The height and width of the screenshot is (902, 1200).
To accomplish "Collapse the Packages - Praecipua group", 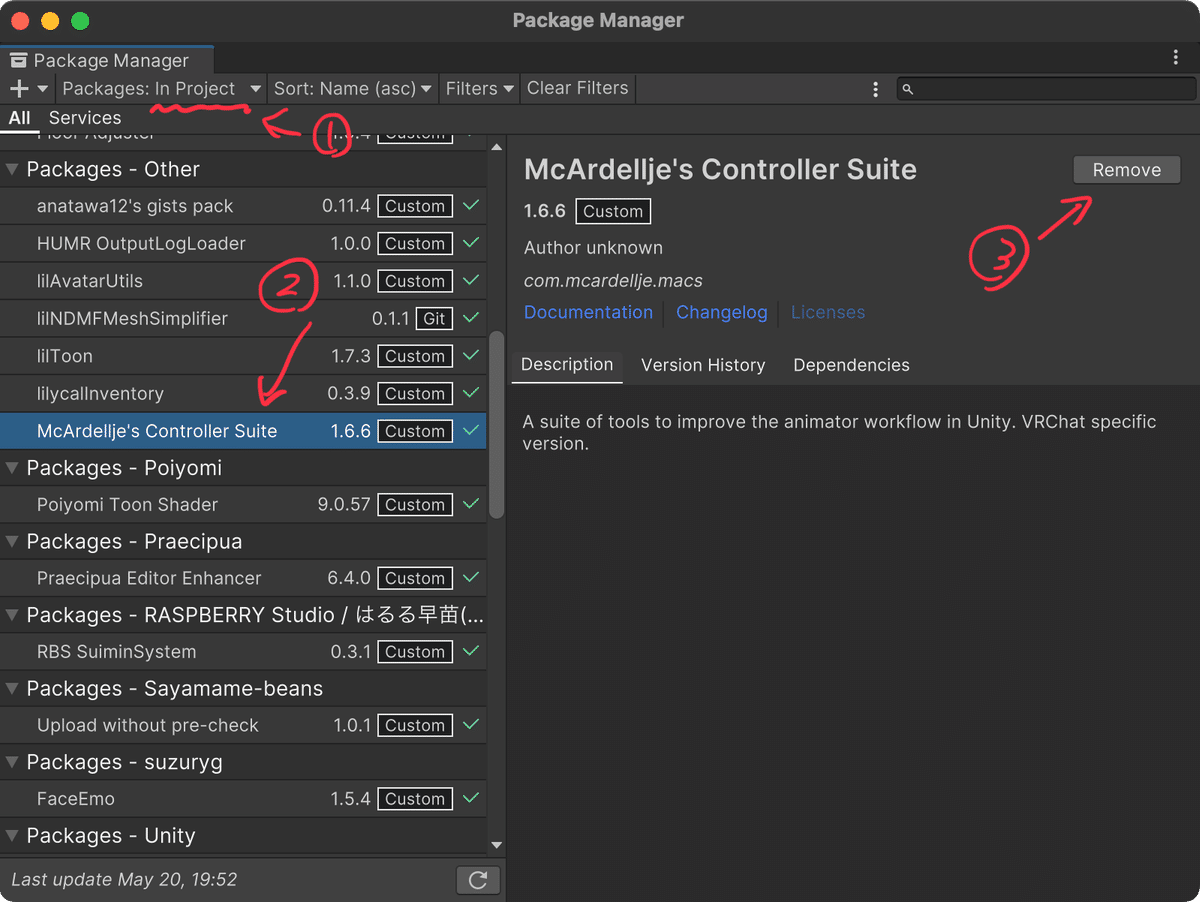I will click(x=13, y=541).
